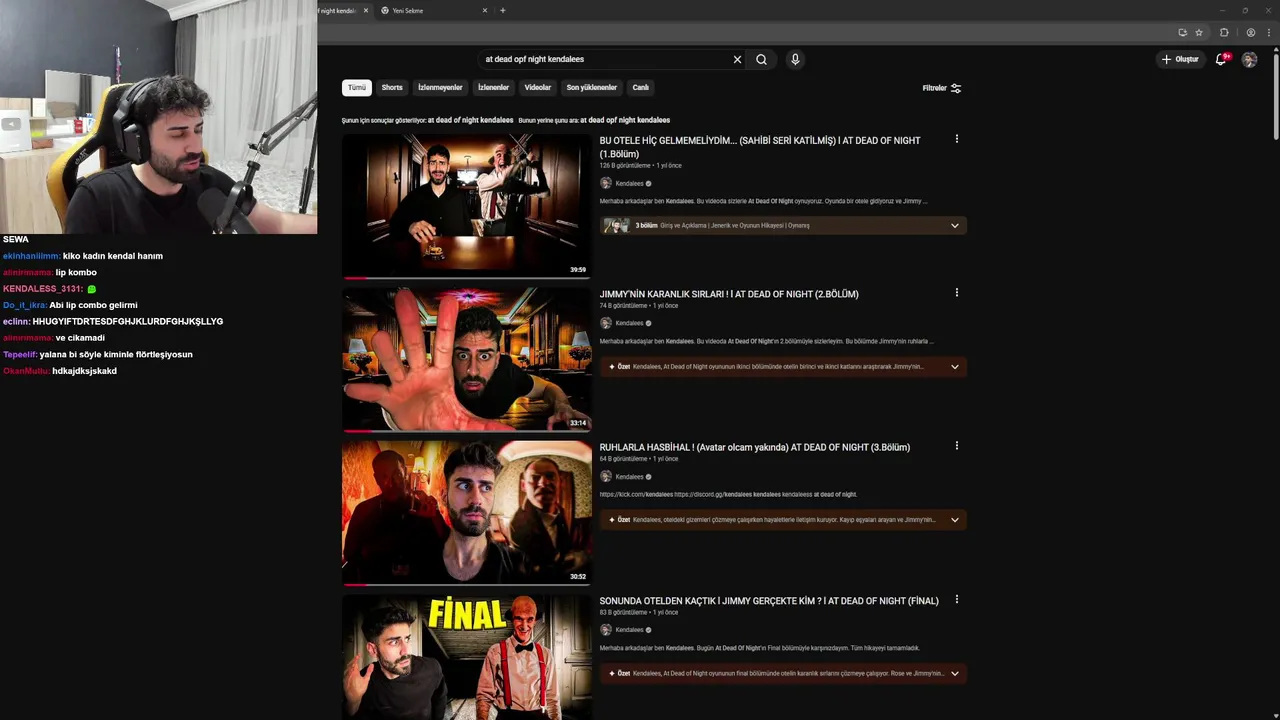Open the Oluştur create button
Viewport: 1280px width, 720px height.
1180,59
